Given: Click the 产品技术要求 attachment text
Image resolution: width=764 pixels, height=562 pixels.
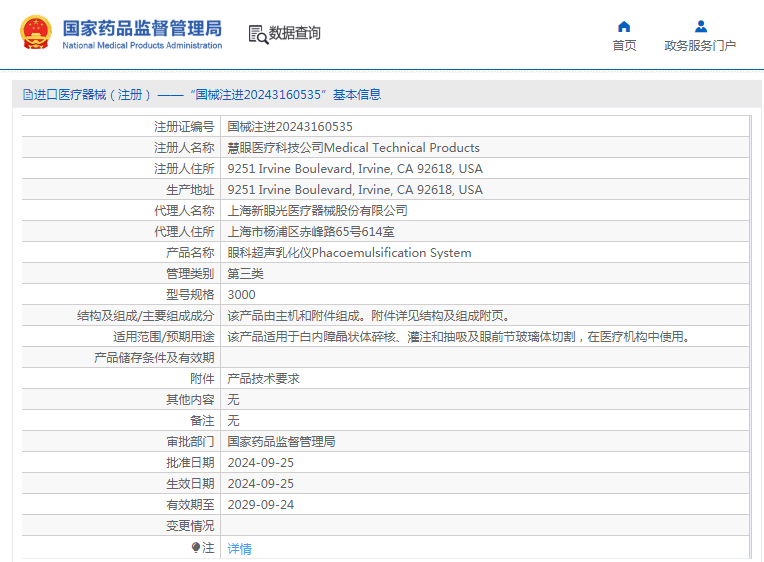Looking at the screenshot, I should [264, 378].
